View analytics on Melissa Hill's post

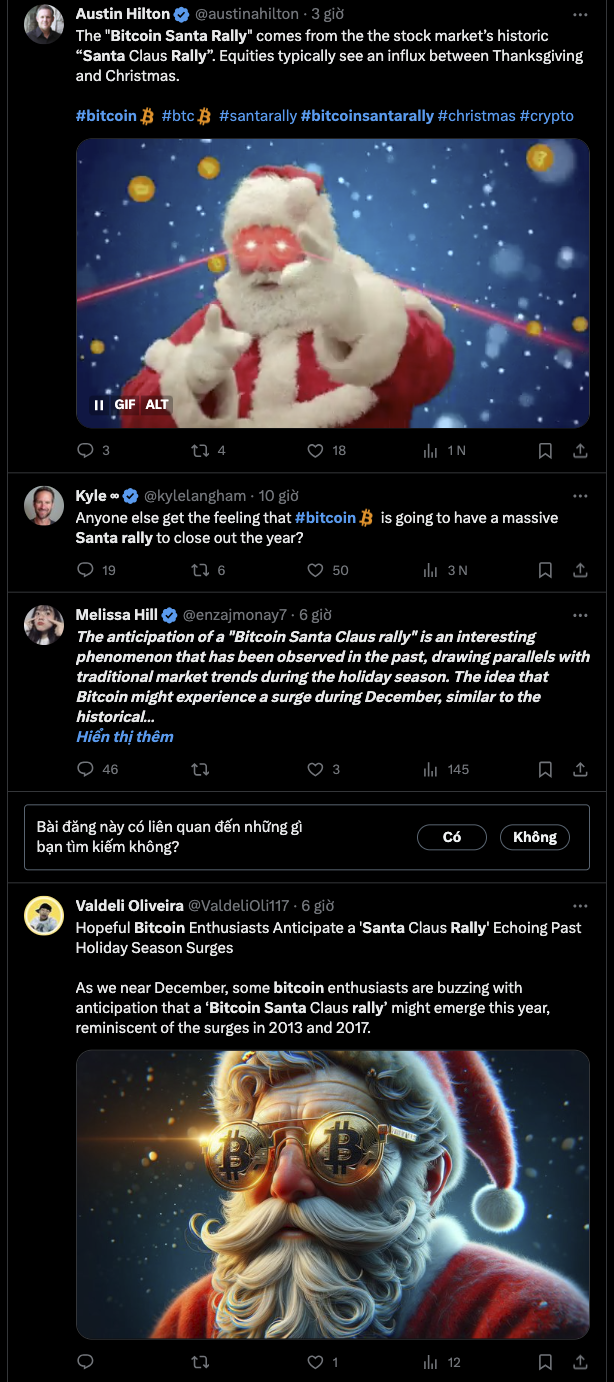(x=431, y=769)
